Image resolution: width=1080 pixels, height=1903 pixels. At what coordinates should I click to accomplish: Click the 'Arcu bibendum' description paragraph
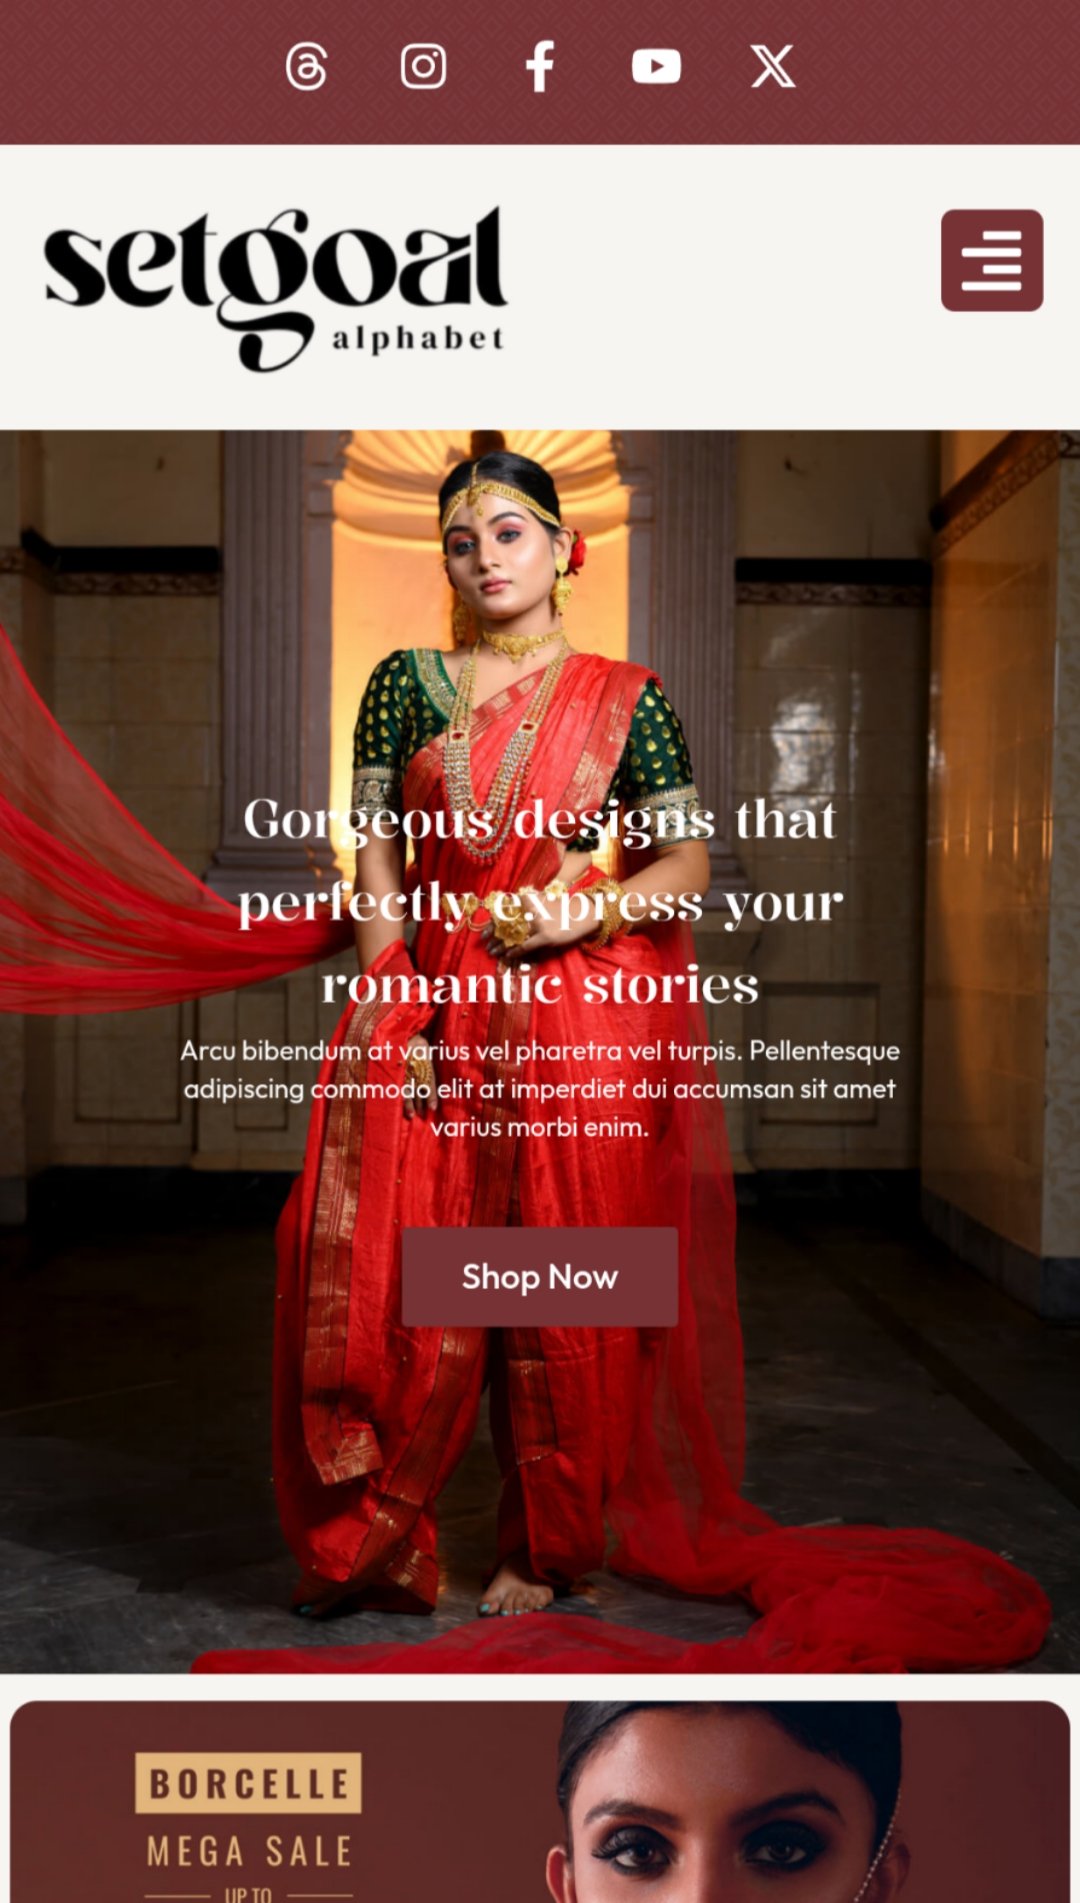point(540,1088)
